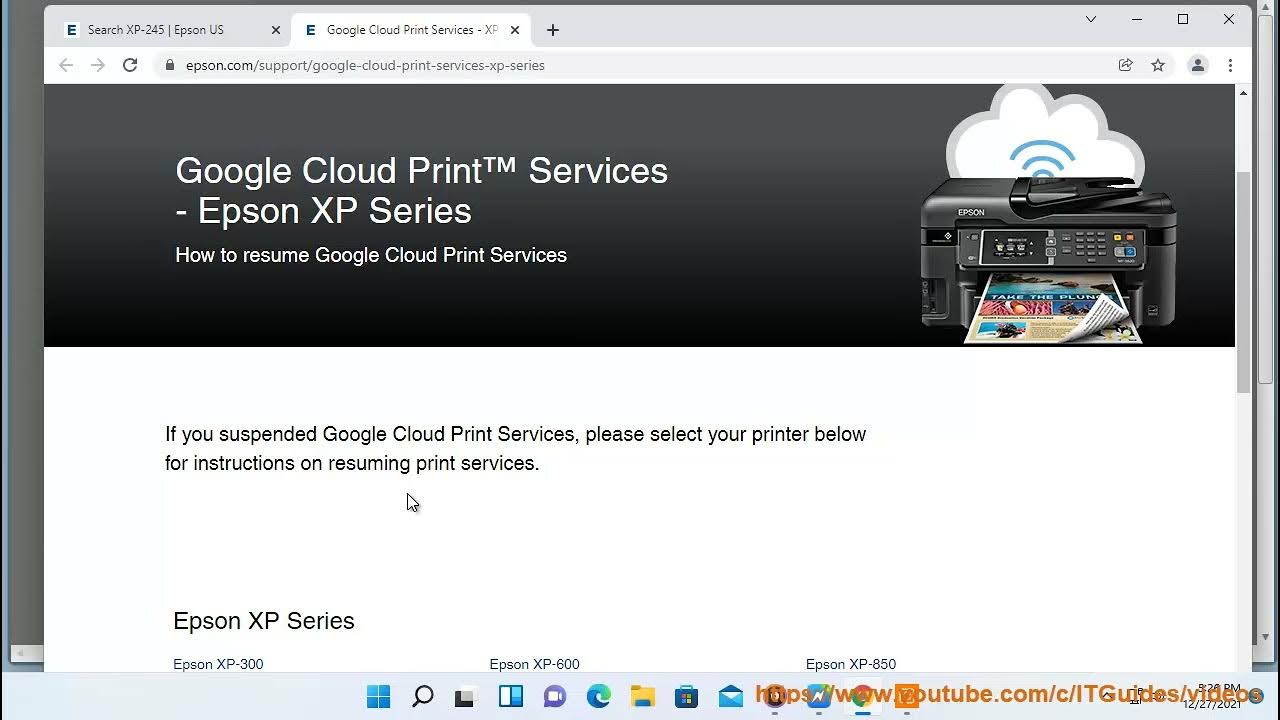
Task: Click the Google Cloud Print Services banner title
Action: click(x=421, y=190)
